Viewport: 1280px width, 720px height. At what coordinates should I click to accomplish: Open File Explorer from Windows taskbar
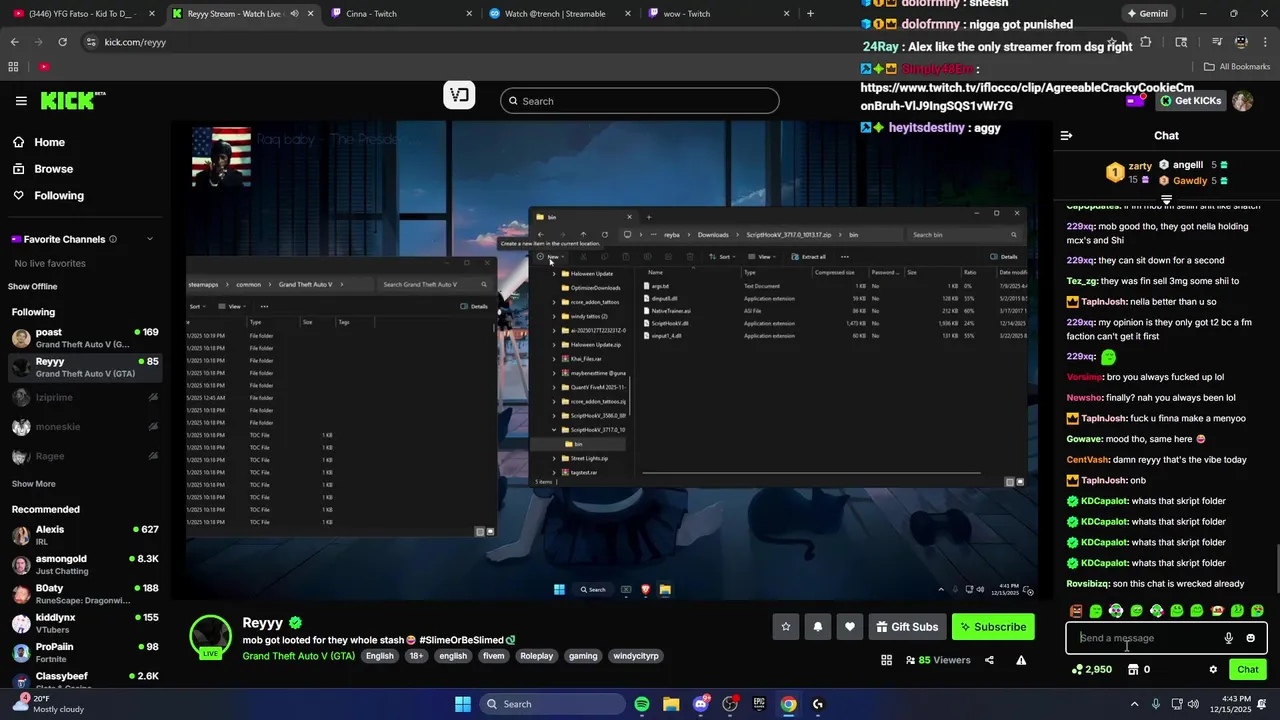(x=671, y=704)
